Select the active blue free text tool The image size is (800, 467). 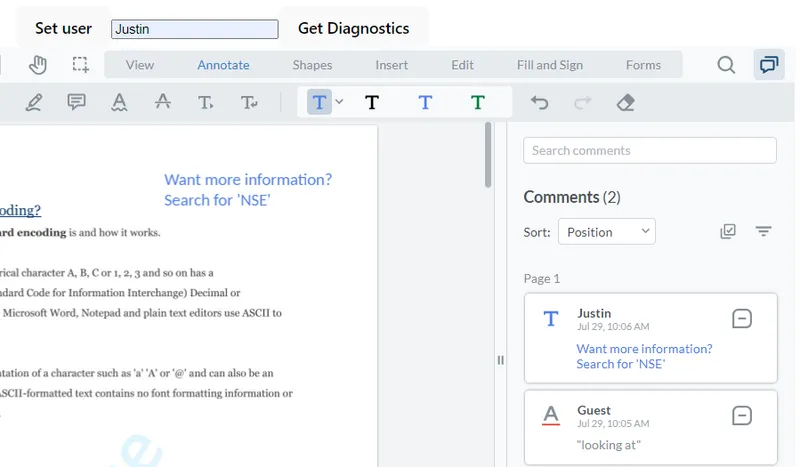pos(319,102)
